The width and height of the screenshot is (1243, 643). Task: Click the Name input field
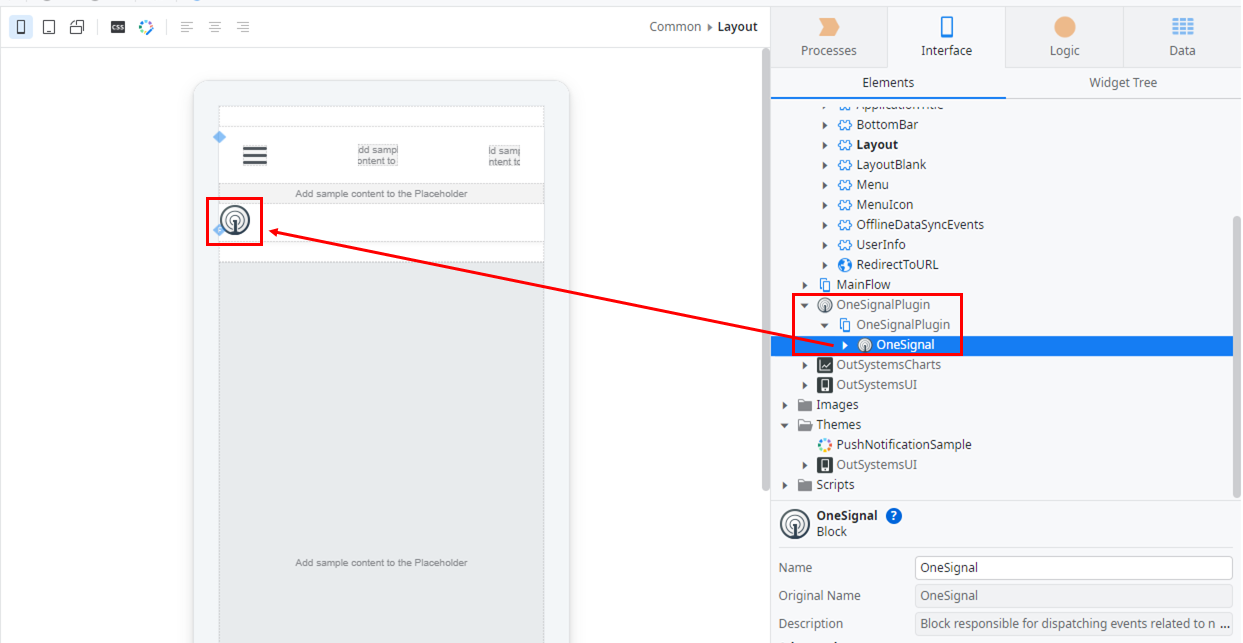1073,567
